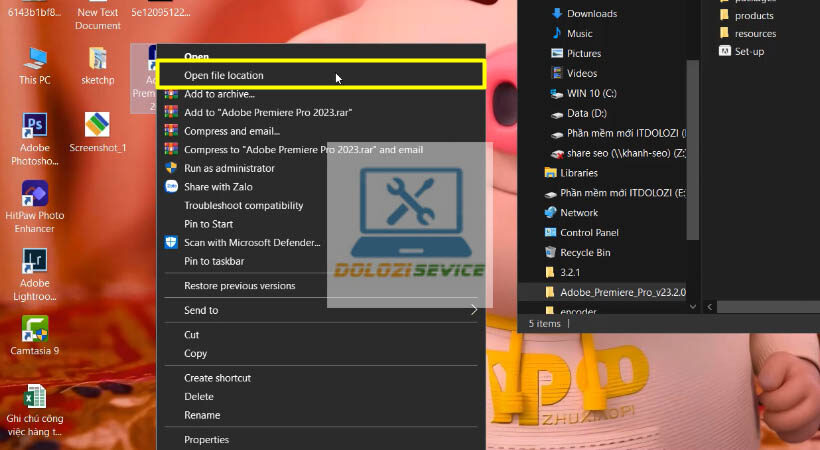Select Share with Zalo option
This screenshot has width=820, height=450.
click(222, 187)
